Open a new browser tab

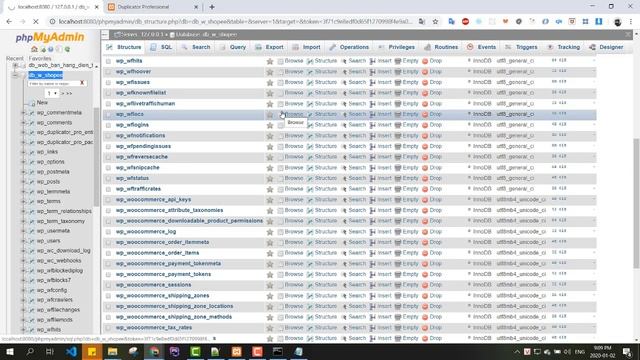pos(212,7)
